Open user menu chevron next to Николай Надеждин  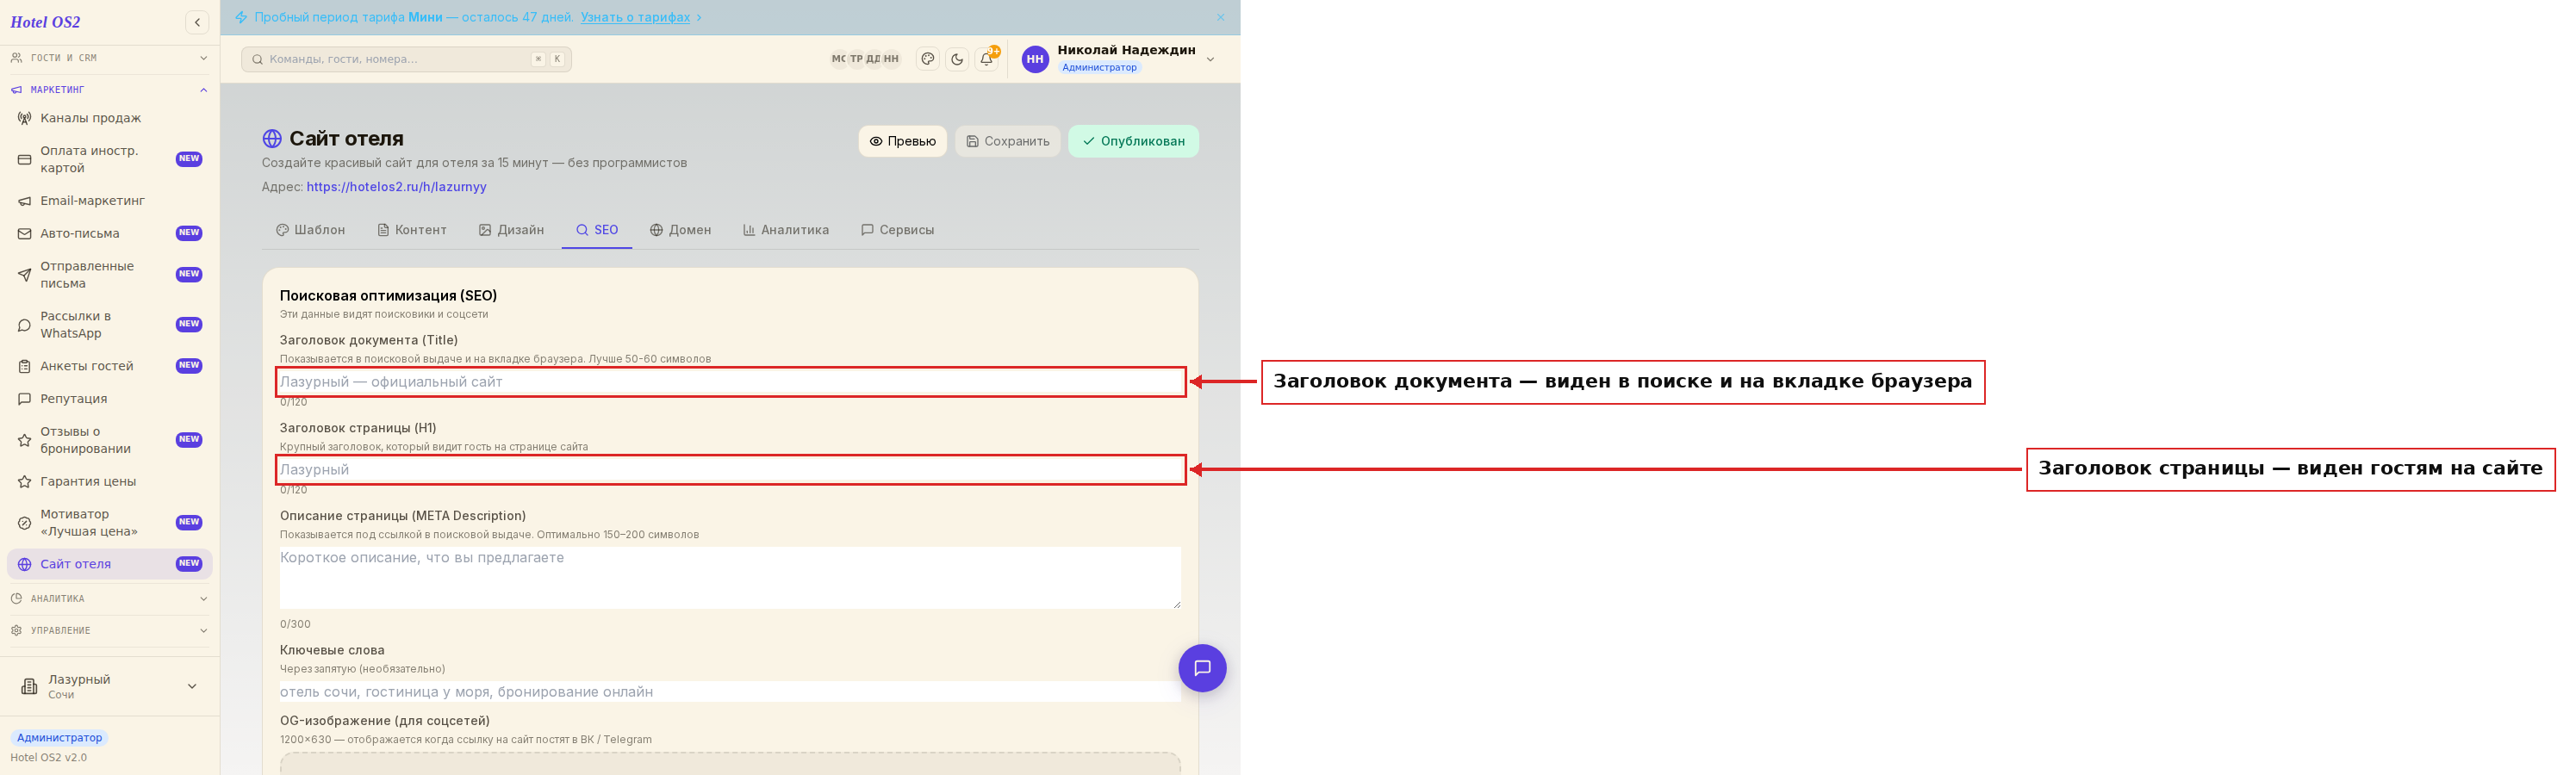(x=1210, y=59)
